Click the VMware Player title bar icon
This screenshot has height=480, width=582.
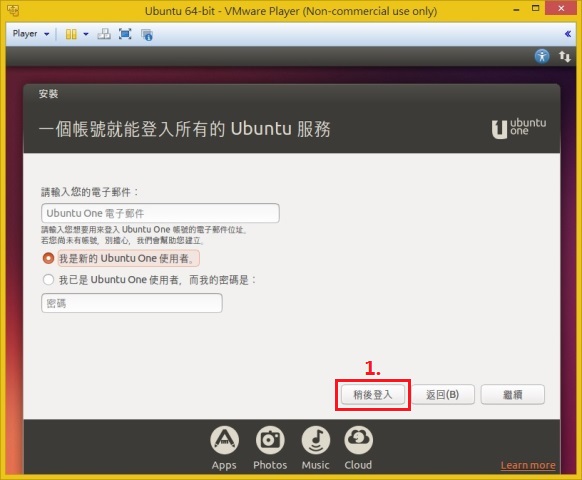[13, 10]
